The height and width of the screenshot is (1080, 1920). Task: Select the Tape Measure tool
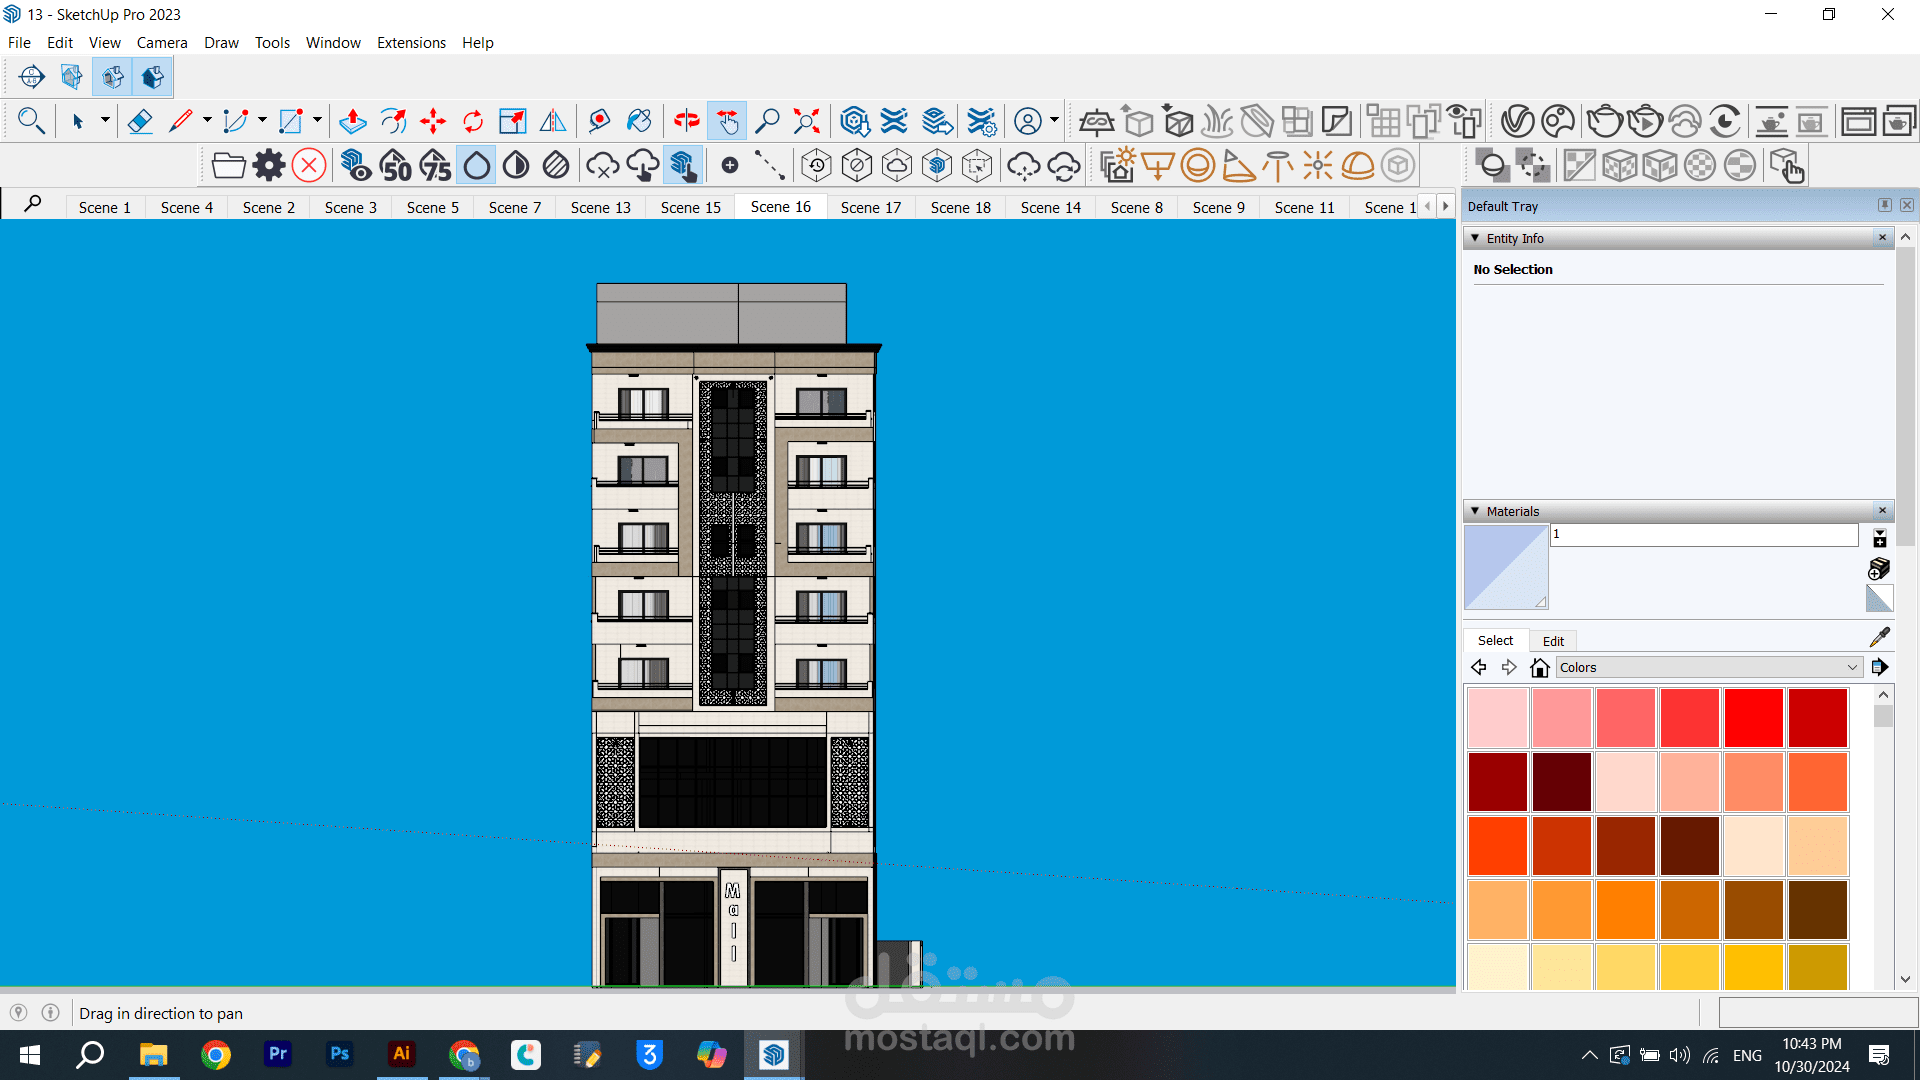click(x=599, y=122)
